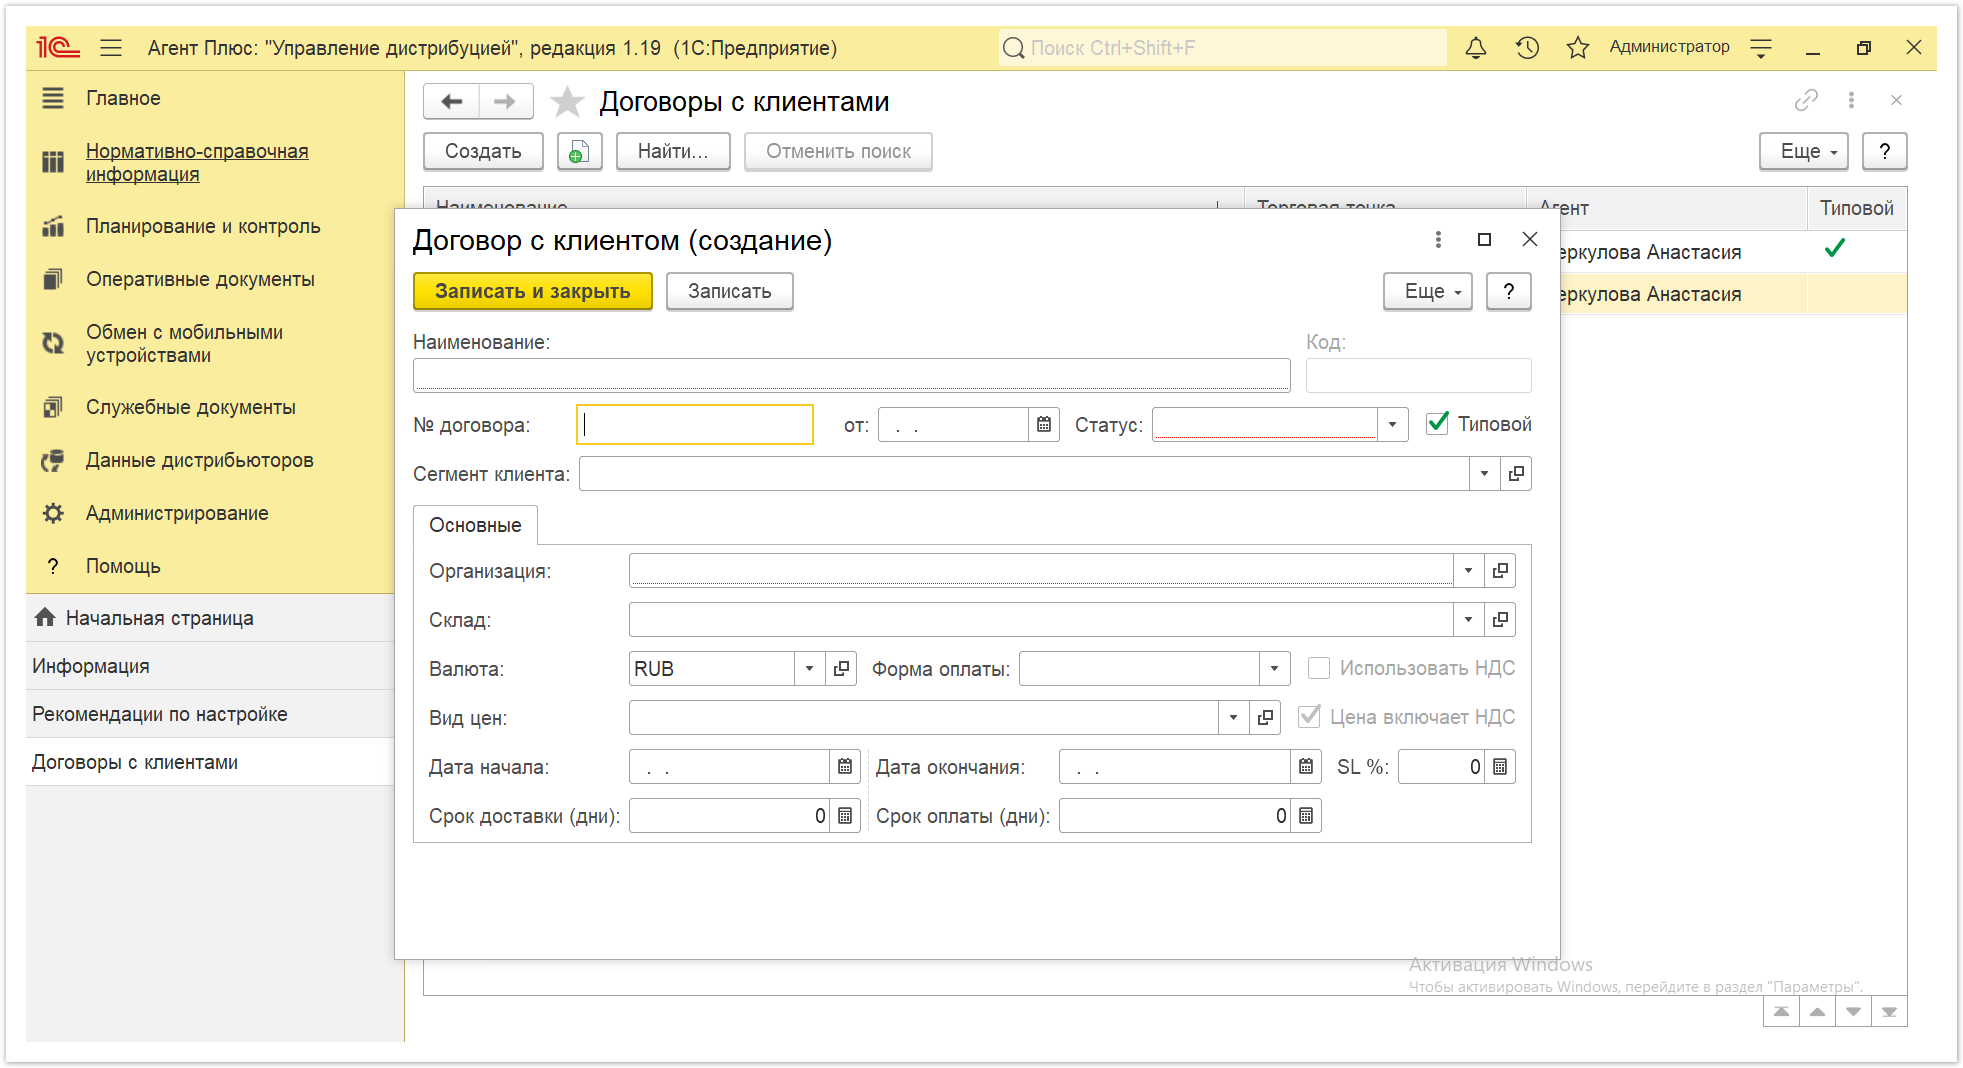Click the Найти... button
Screen dimensions: 1963x1068
point(673,152)
